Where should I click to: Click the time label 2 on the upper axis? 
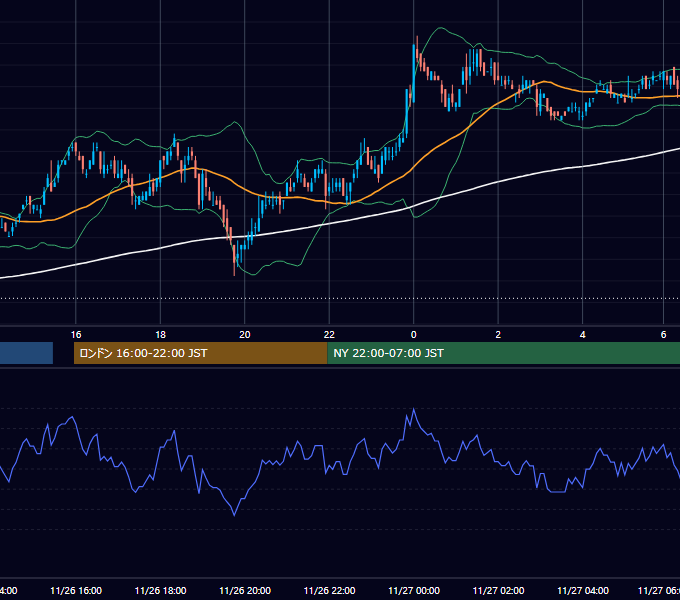tap(498, 335)
